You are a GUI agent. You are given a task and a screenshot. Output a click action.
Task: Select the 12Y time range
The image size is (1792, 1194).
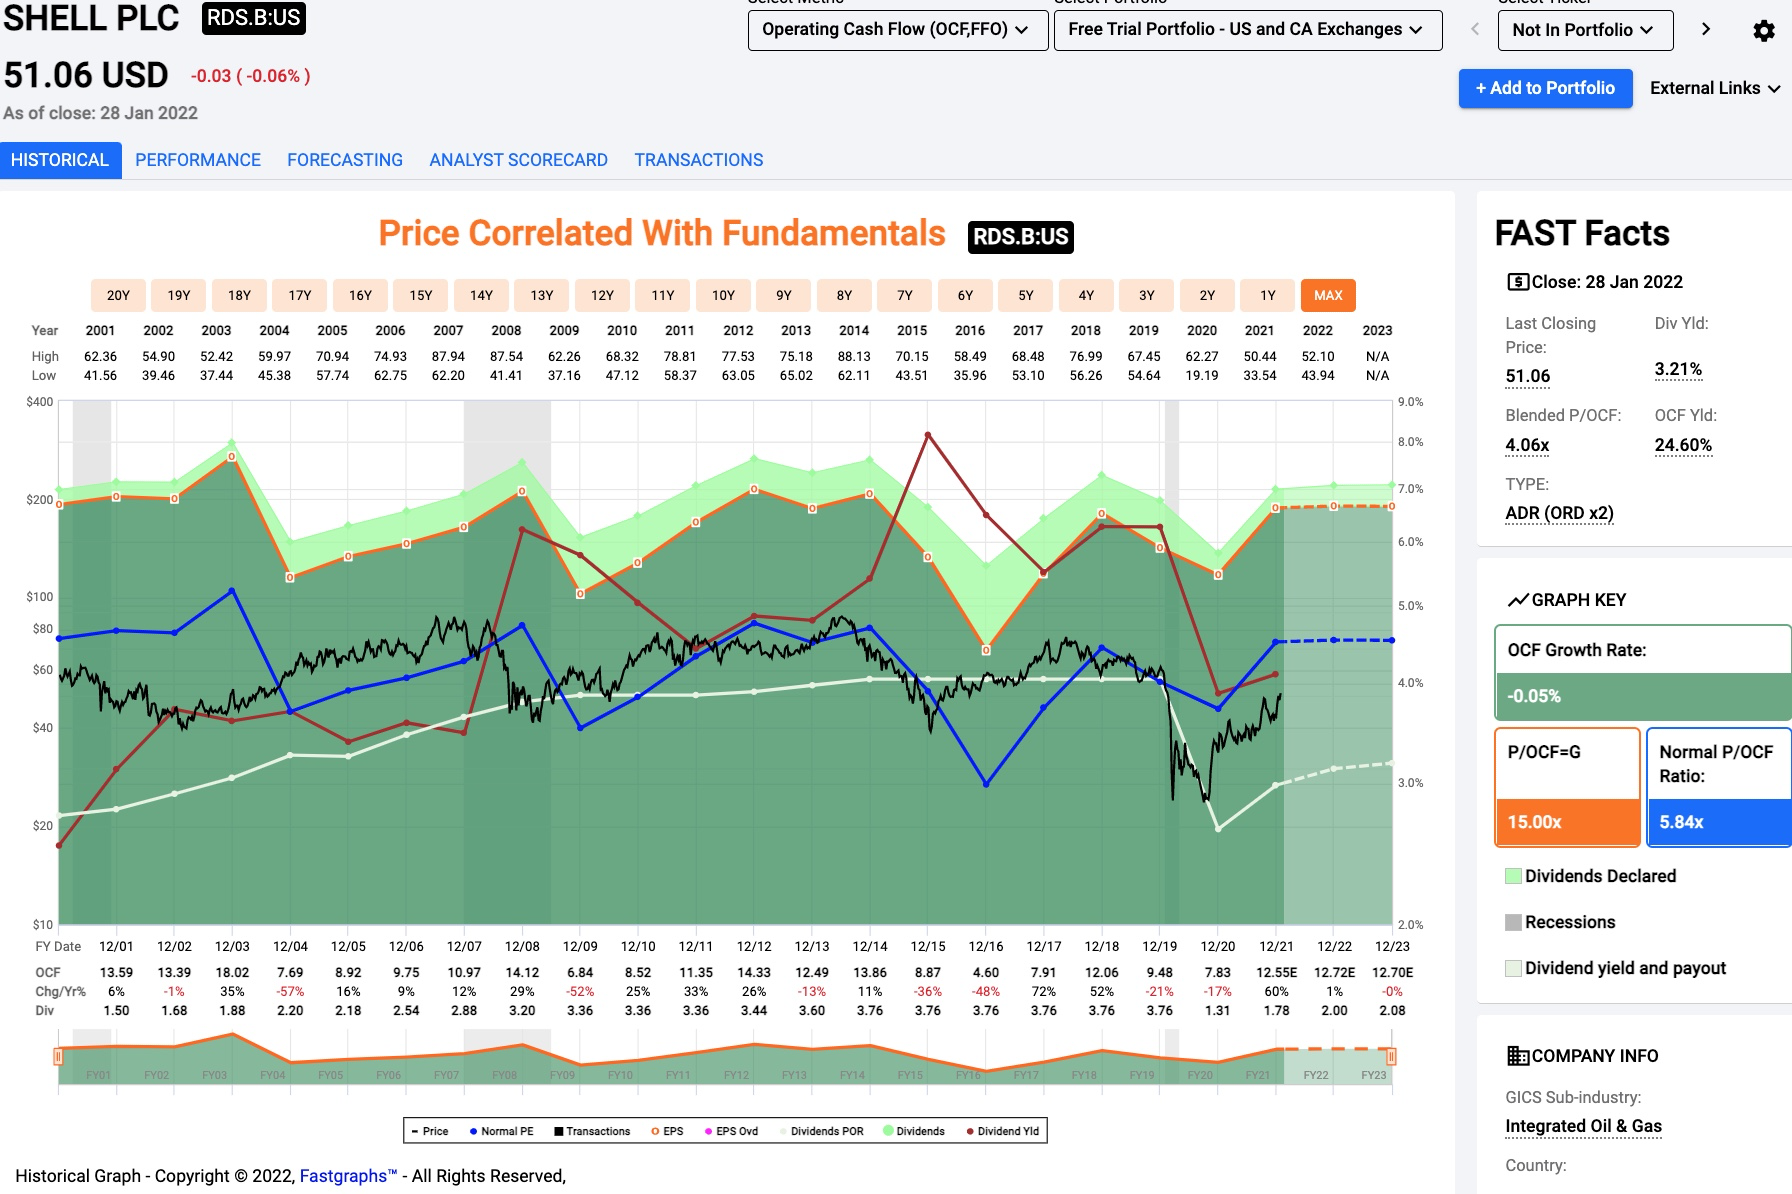(602, 295)
